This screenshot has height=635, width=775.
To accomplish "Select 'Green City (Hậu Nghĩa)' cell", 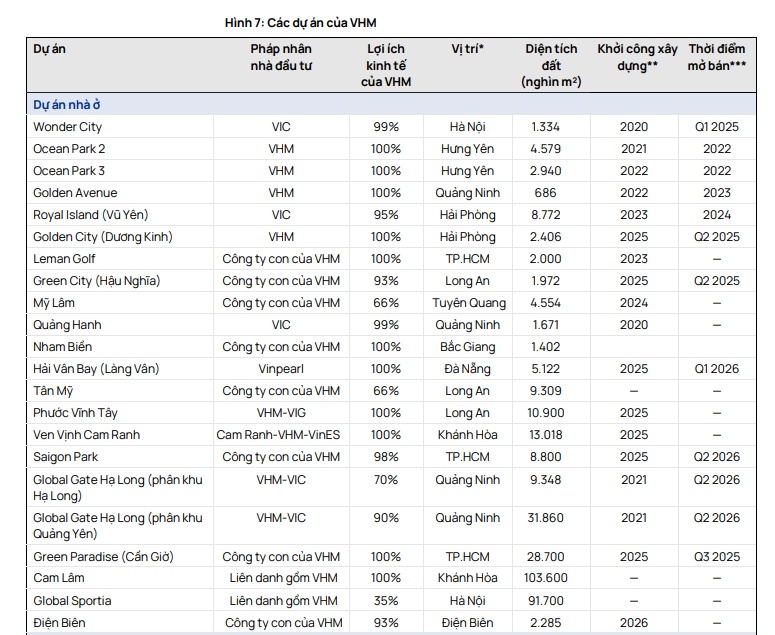I will pyautogui.click(x=97, y=281).
